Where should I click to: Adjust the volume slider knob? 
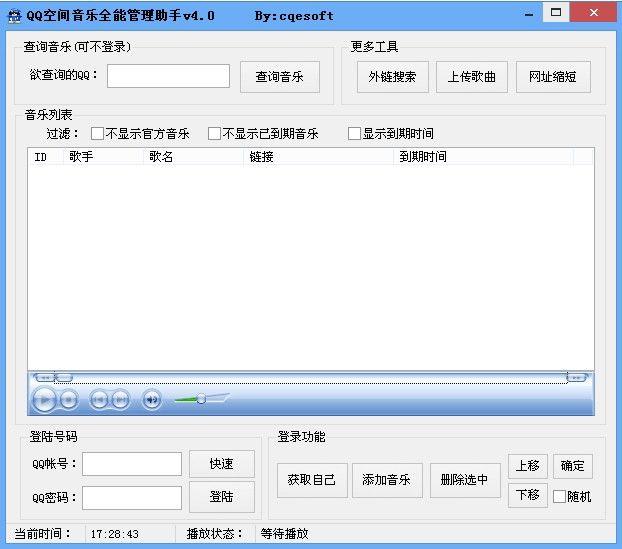tap(201, 399)
